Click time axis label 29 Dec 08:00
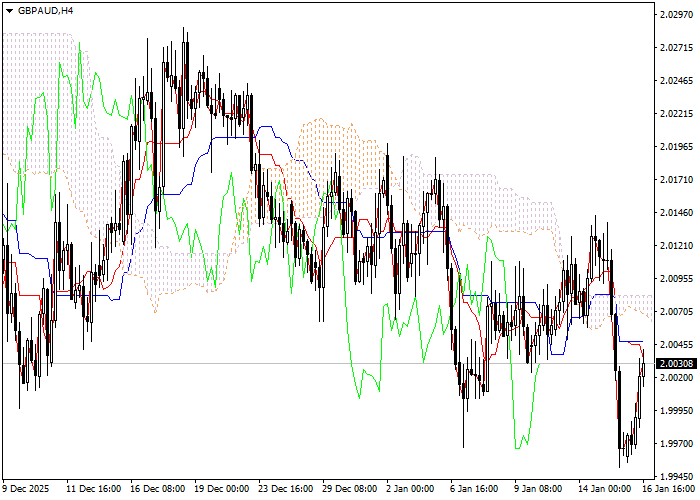Image resolution: width=700 pixels, height=500 pixels. [350, 489]
